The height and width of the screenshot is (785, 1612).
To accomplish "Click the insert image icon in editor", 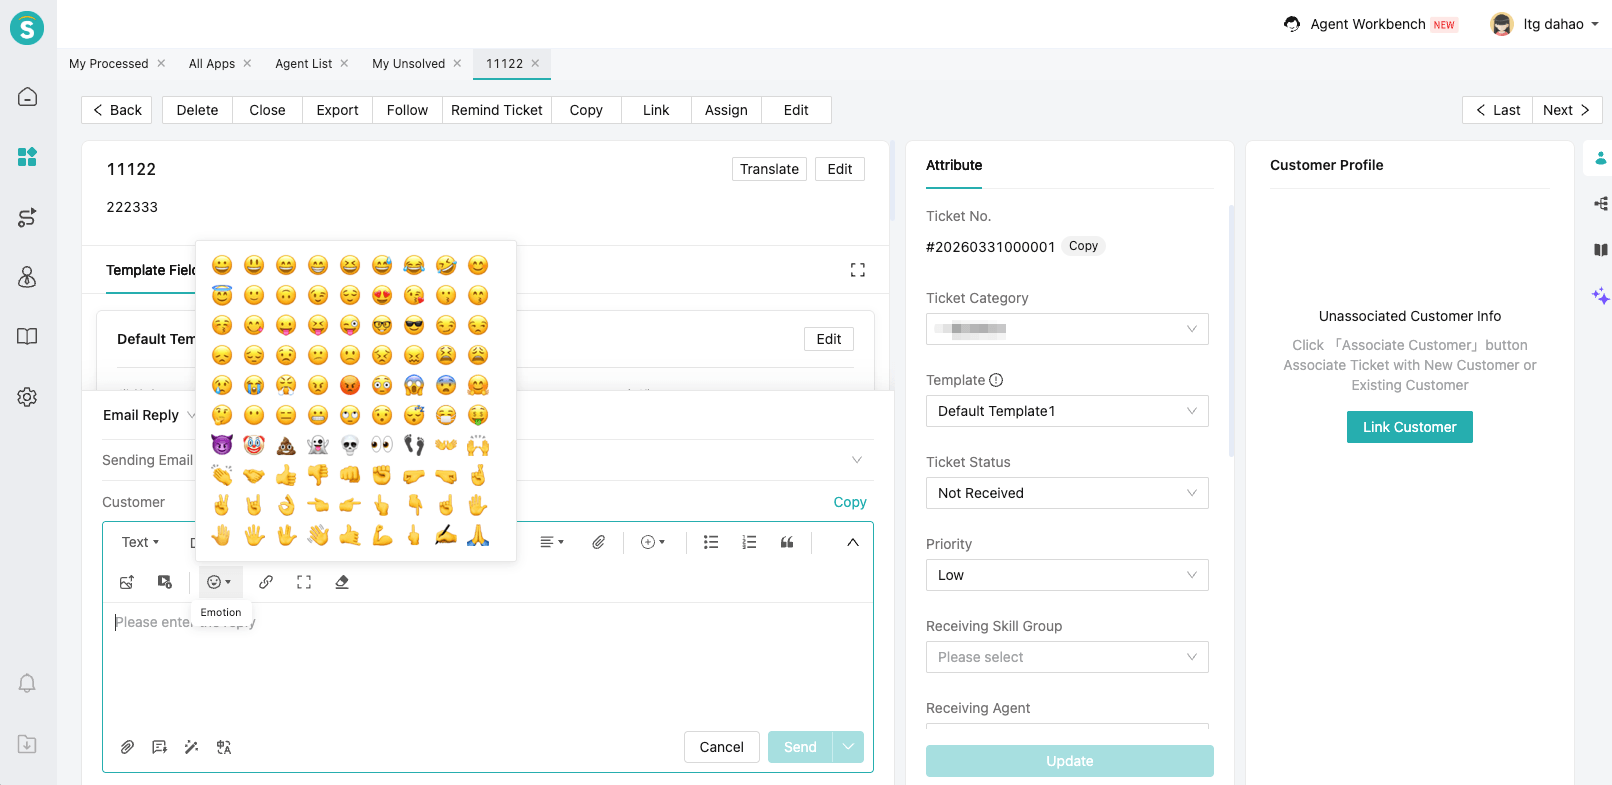I will 127,582.
